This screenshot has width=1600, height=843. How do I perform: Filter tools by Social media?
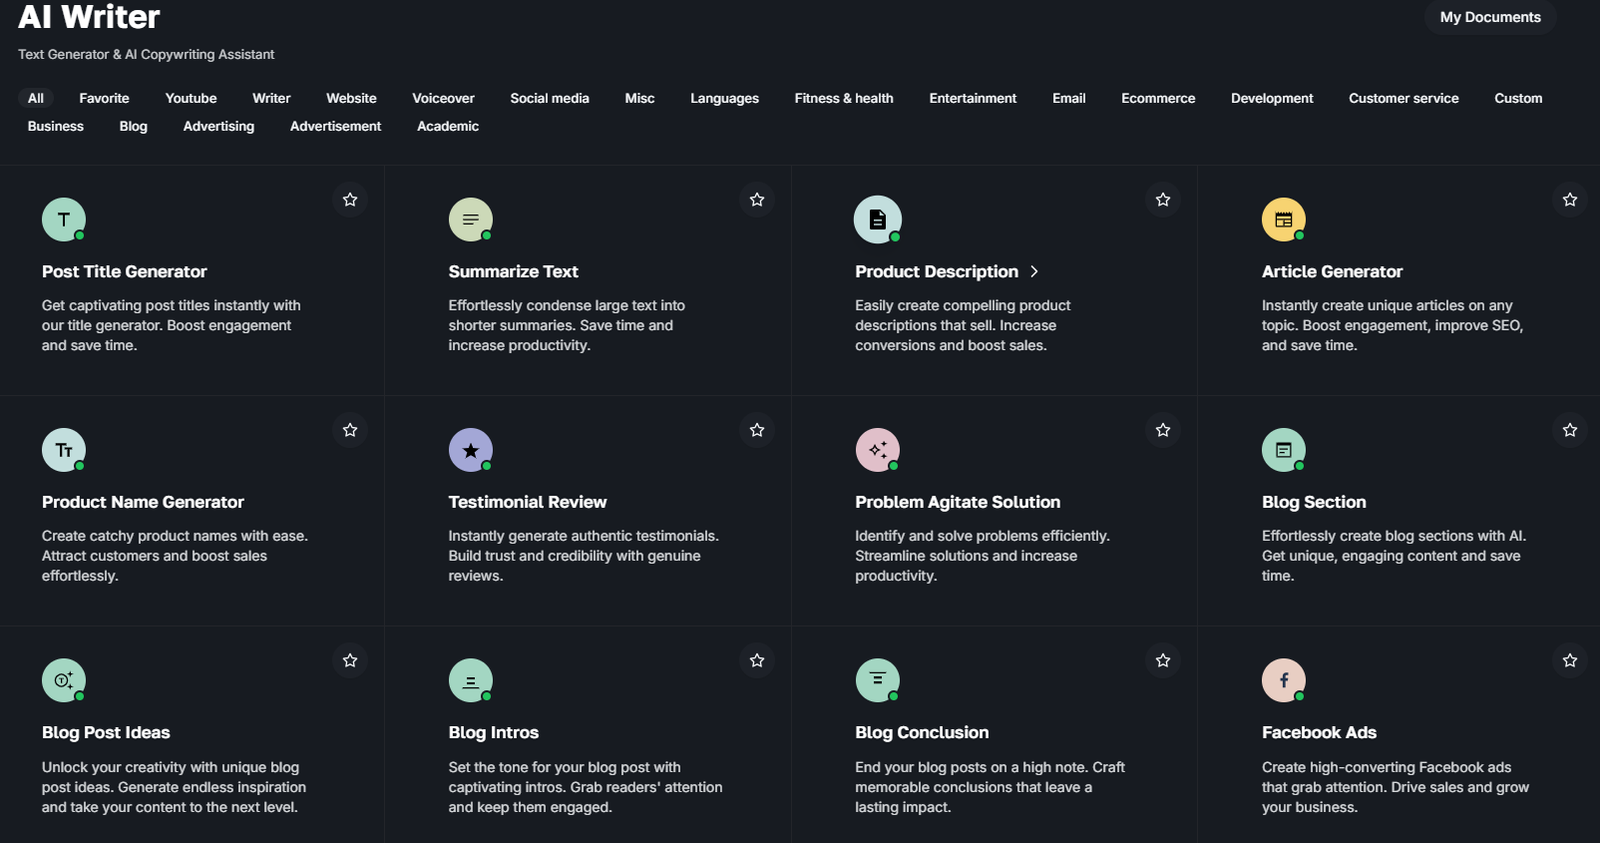pos(550,98)
